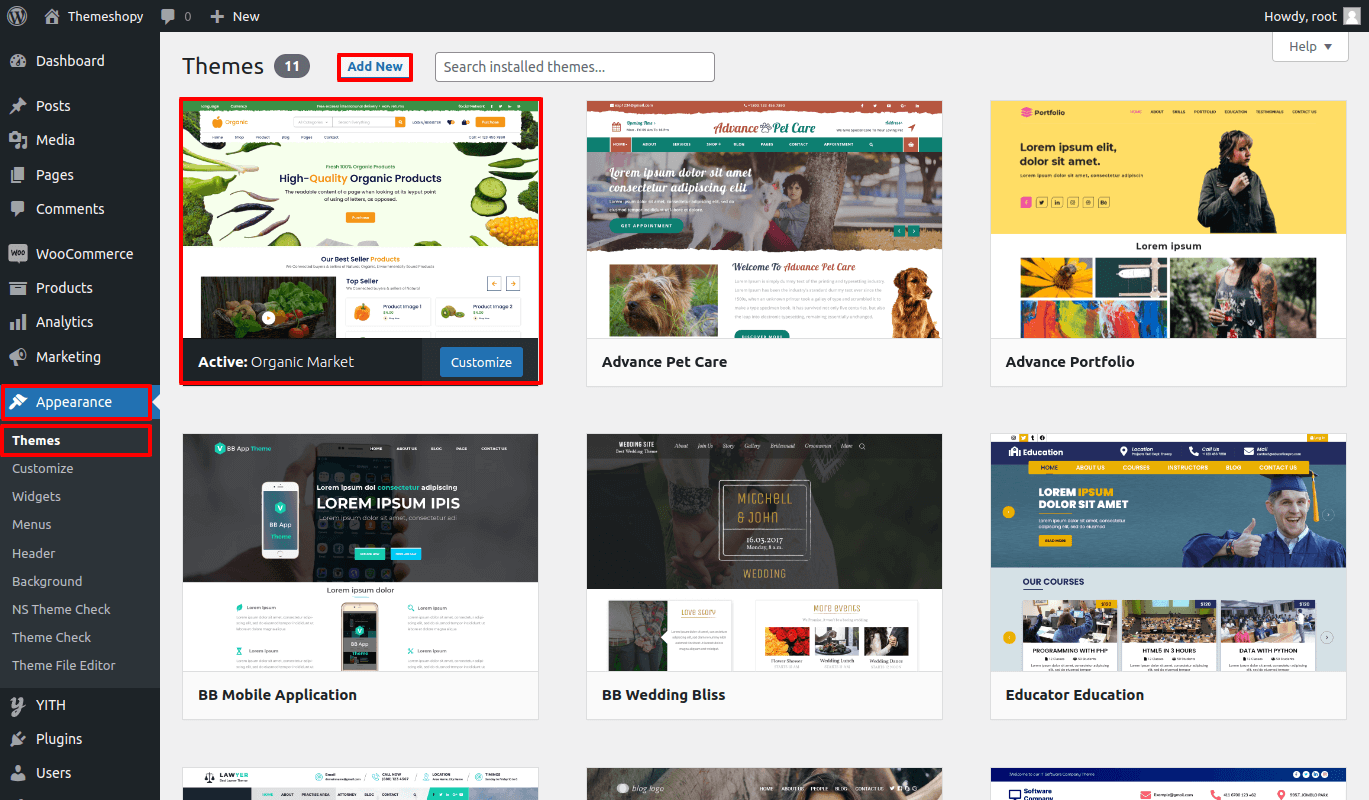The height and width of the screenshot is (800, 1369).
Task: Click the Marketing megaphone icon
Action: tap(18, 357)
